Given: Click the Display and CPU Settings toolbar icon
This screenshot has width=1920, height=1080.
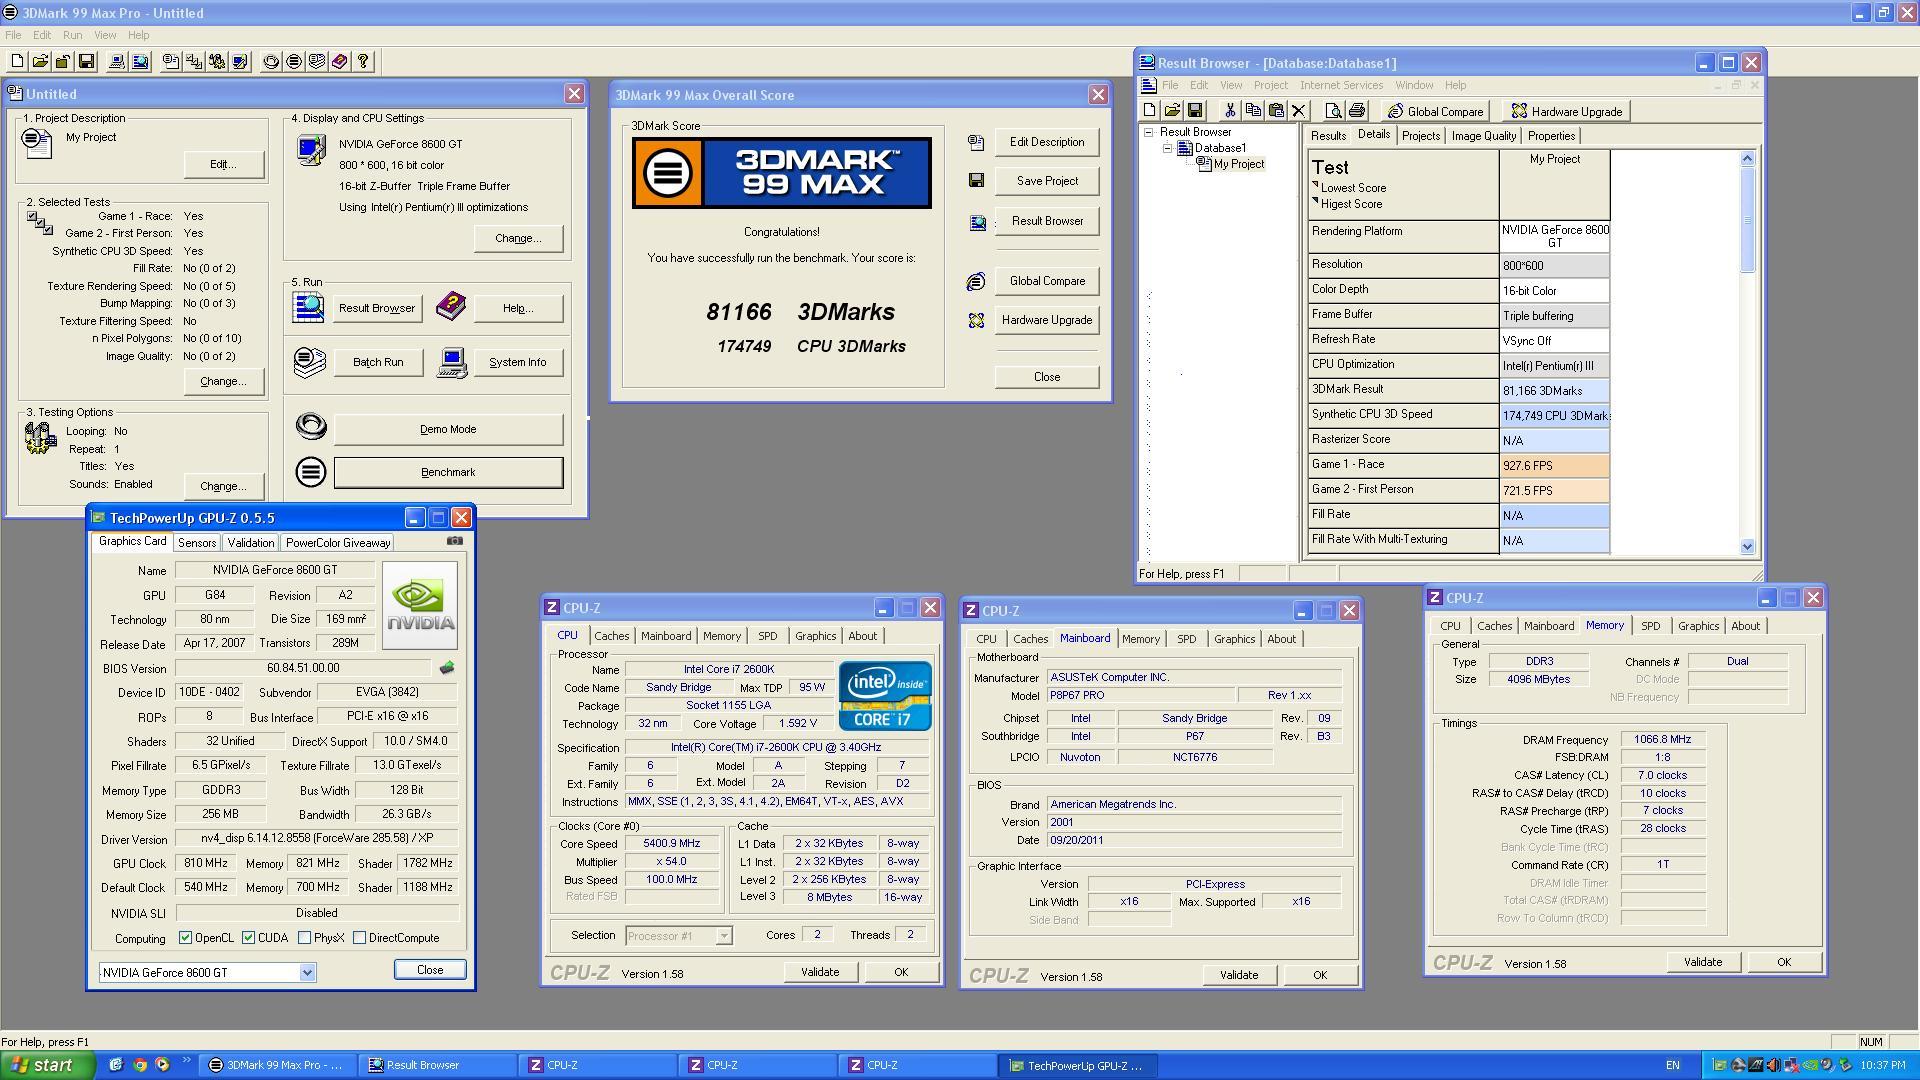Looking at the screenshot, I should click(x=240, y=61).
